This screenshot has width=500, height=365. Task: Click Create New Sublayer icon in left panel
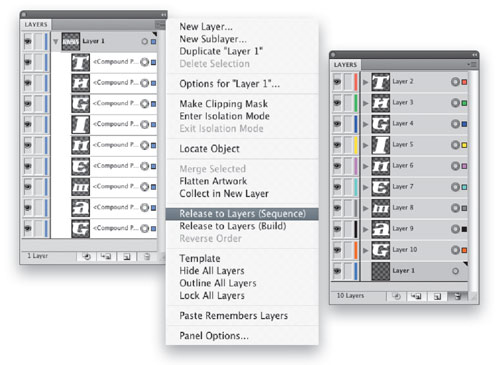point(106,256)
